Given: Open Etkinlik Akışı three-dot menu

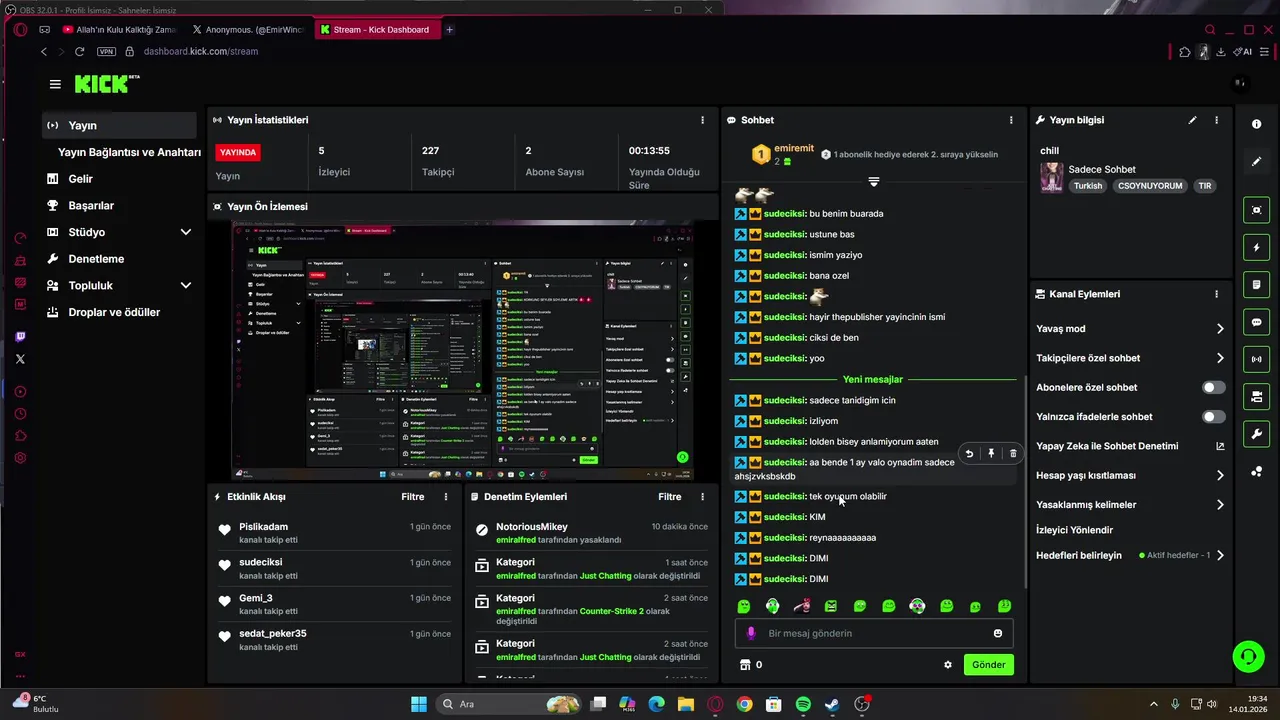Looking at the screenshot, I should (446, 497).
